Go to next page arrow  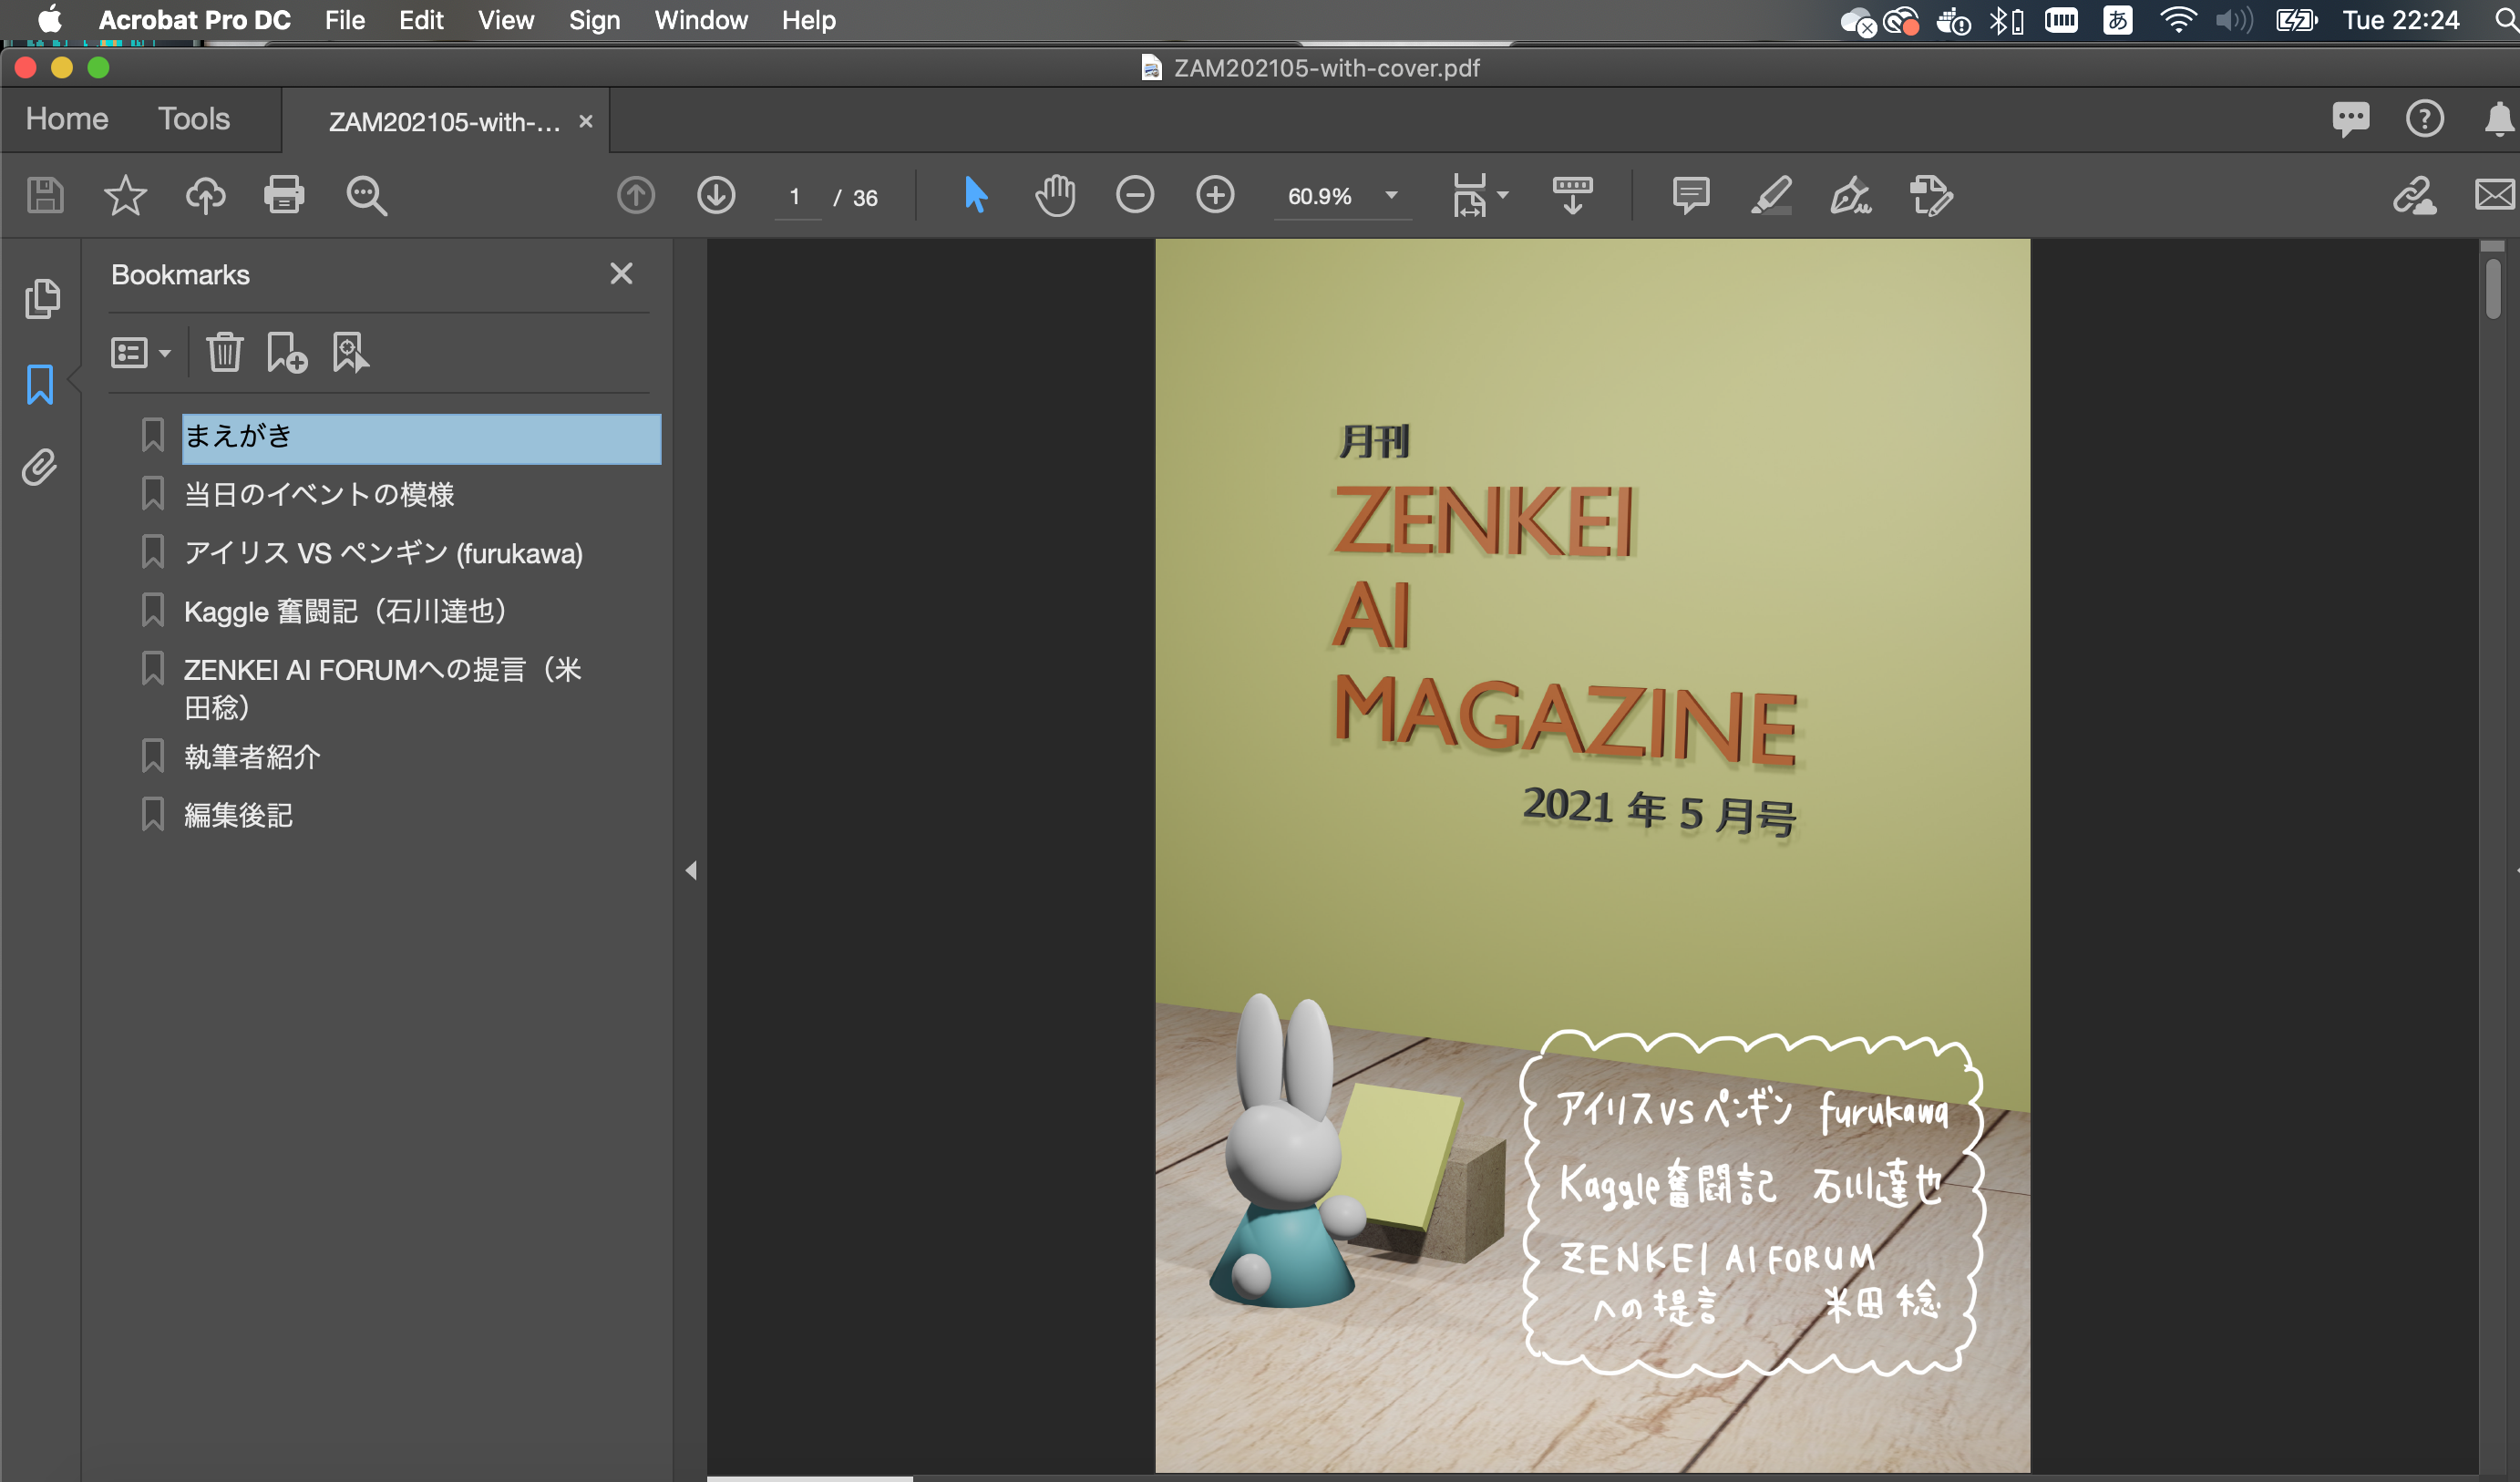click(x=716, y=195)
